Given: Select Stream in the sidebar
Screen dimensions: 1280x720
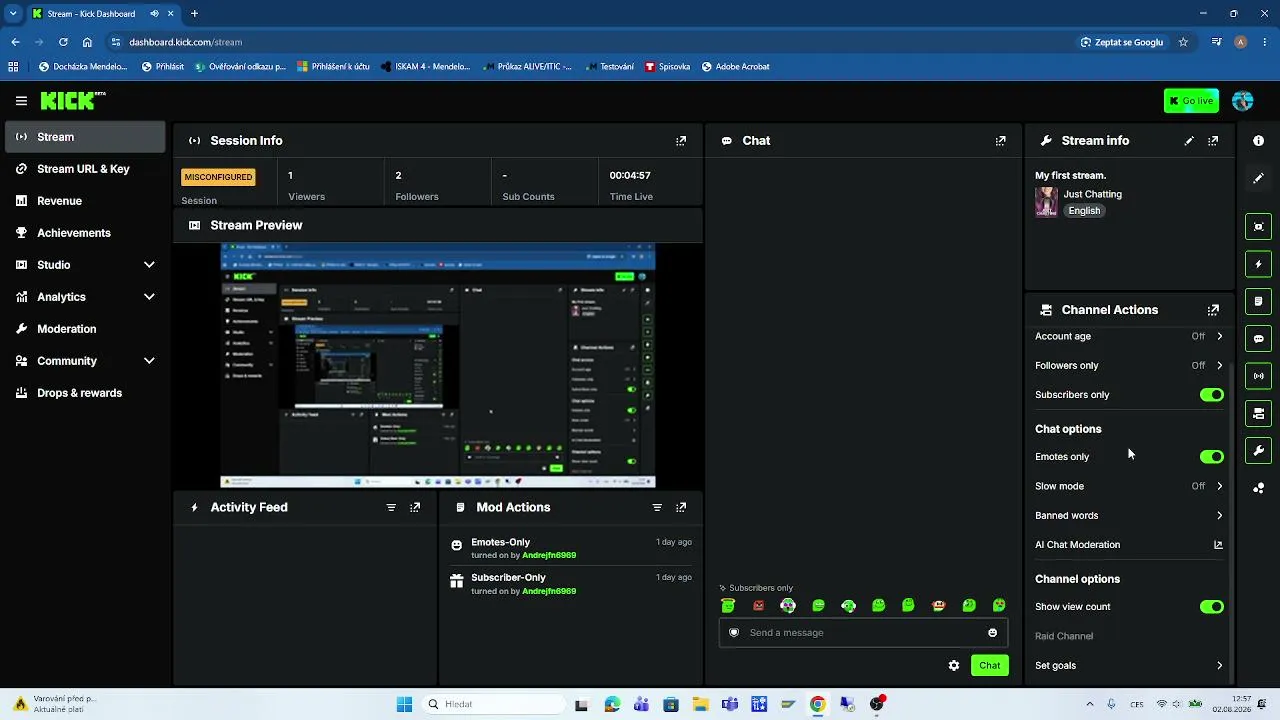Looking at the screenshot, I should click(x=85, y=137).
